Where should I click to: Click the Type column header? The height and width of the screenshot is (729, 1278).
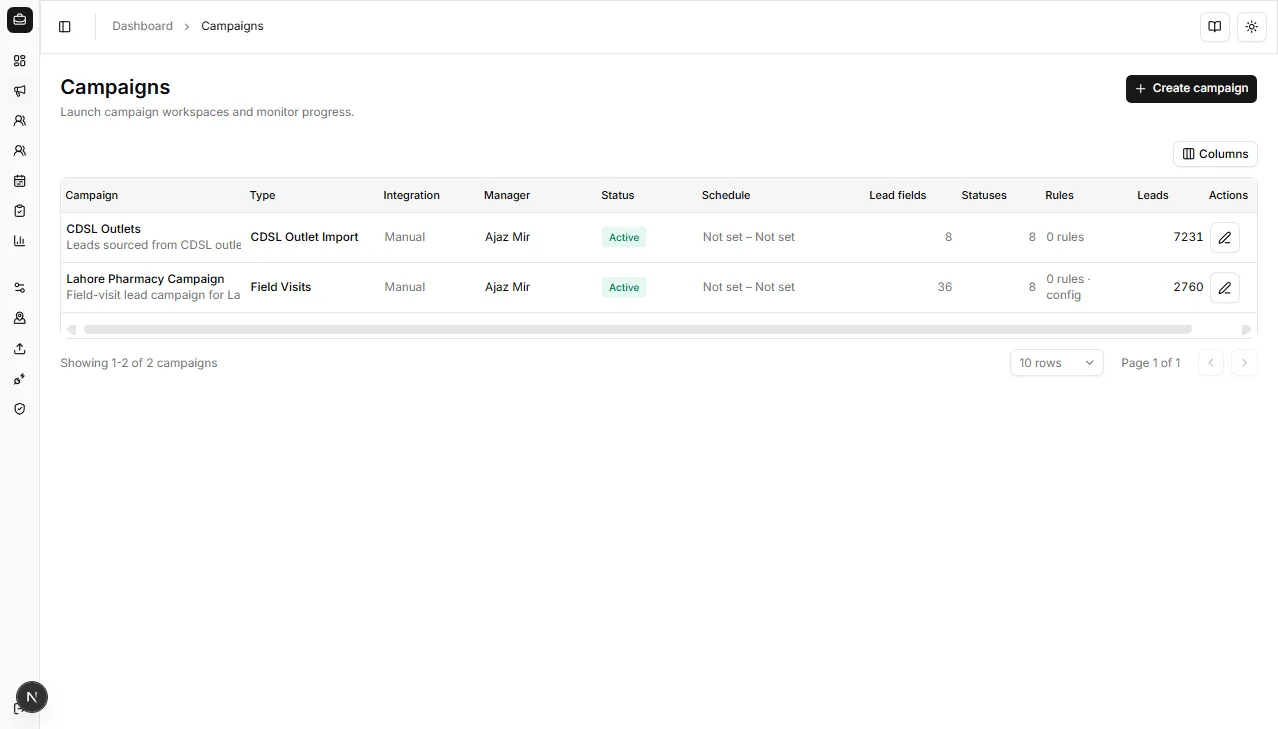[x=262, y=195]
